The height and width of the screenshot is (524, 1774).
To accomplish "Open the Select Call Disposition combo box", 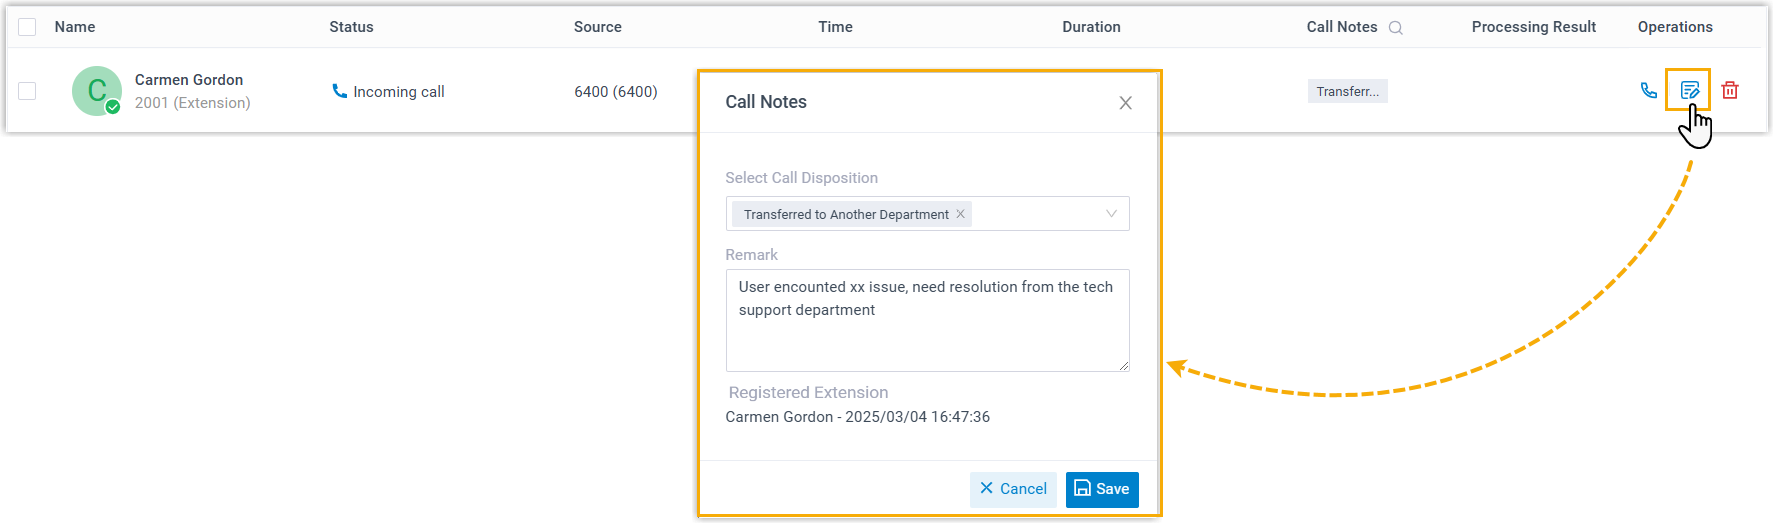I will 1040,214.
